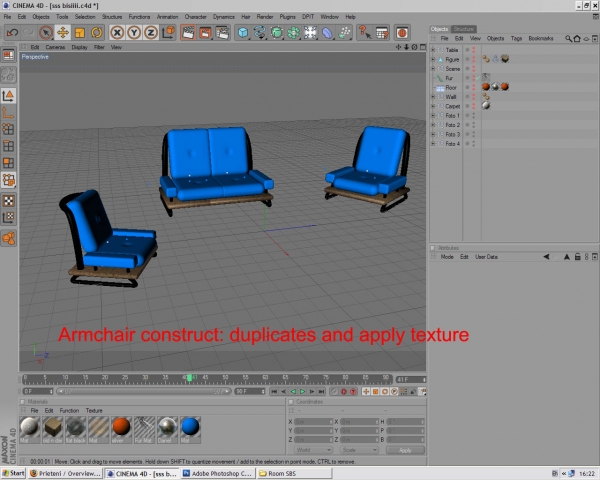
Task: Expand the Carpet object
Action: pyautogui.click(x=433, y=106)
